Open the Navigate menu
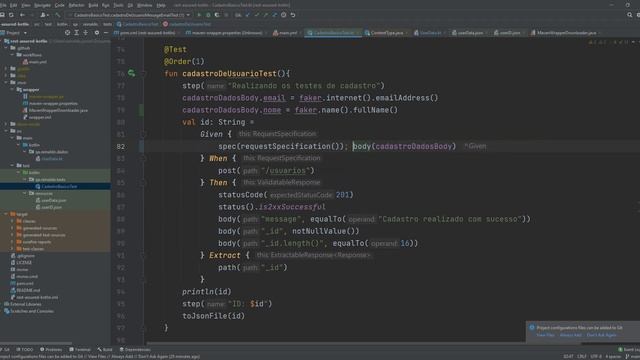Viewport: 640px width, 360px height. pos(42,5)
